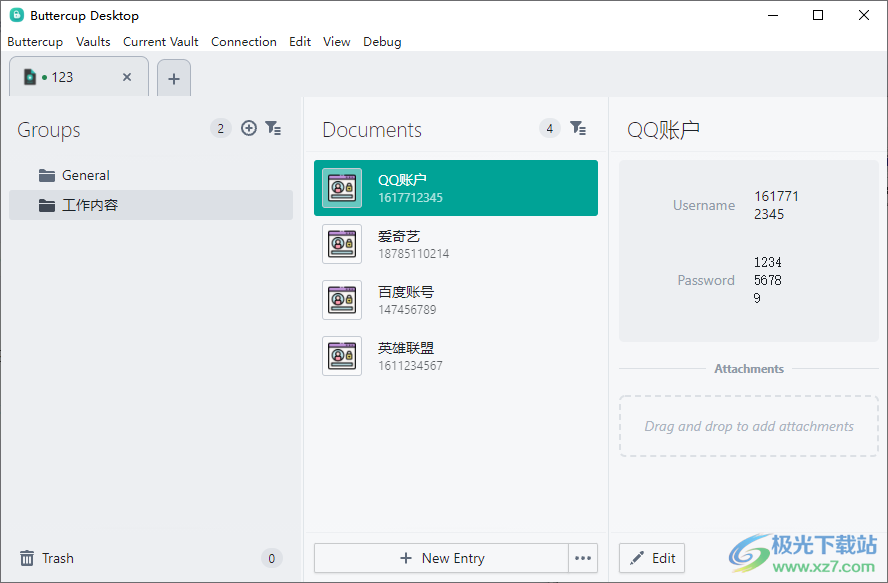Open the Connection menu
The height and width of the screenshot is (583, 888).
(244, 42)
